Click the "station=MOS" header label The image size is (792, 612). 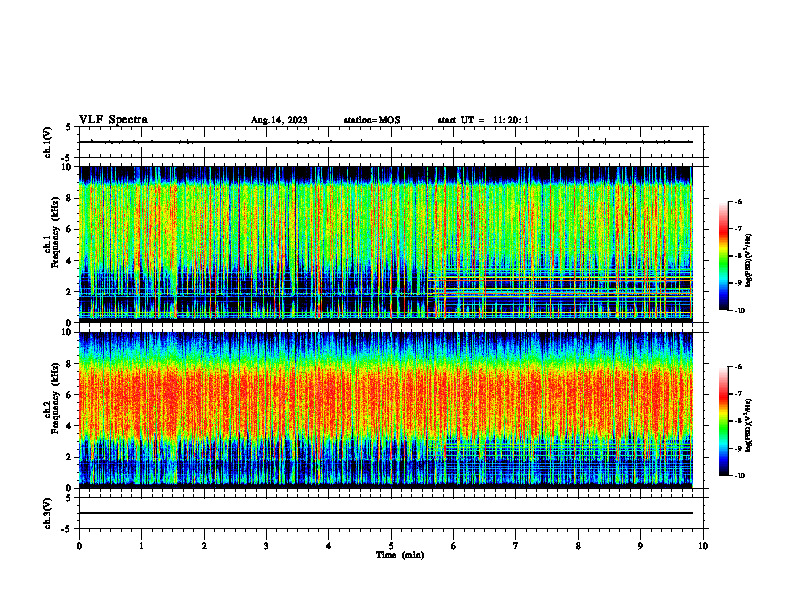(x=372, y=120)
